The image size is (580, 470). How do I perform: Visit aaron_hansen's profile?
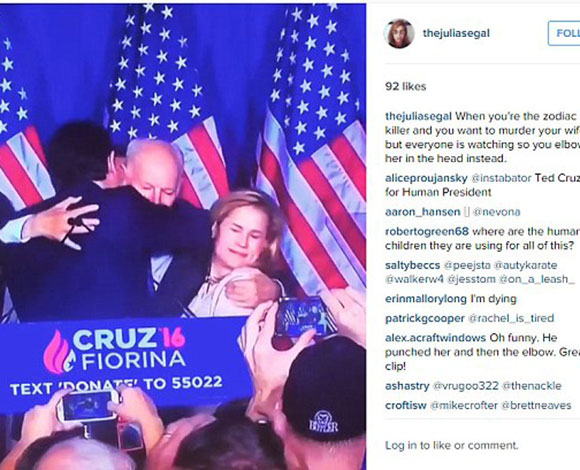tap(422, 212)
